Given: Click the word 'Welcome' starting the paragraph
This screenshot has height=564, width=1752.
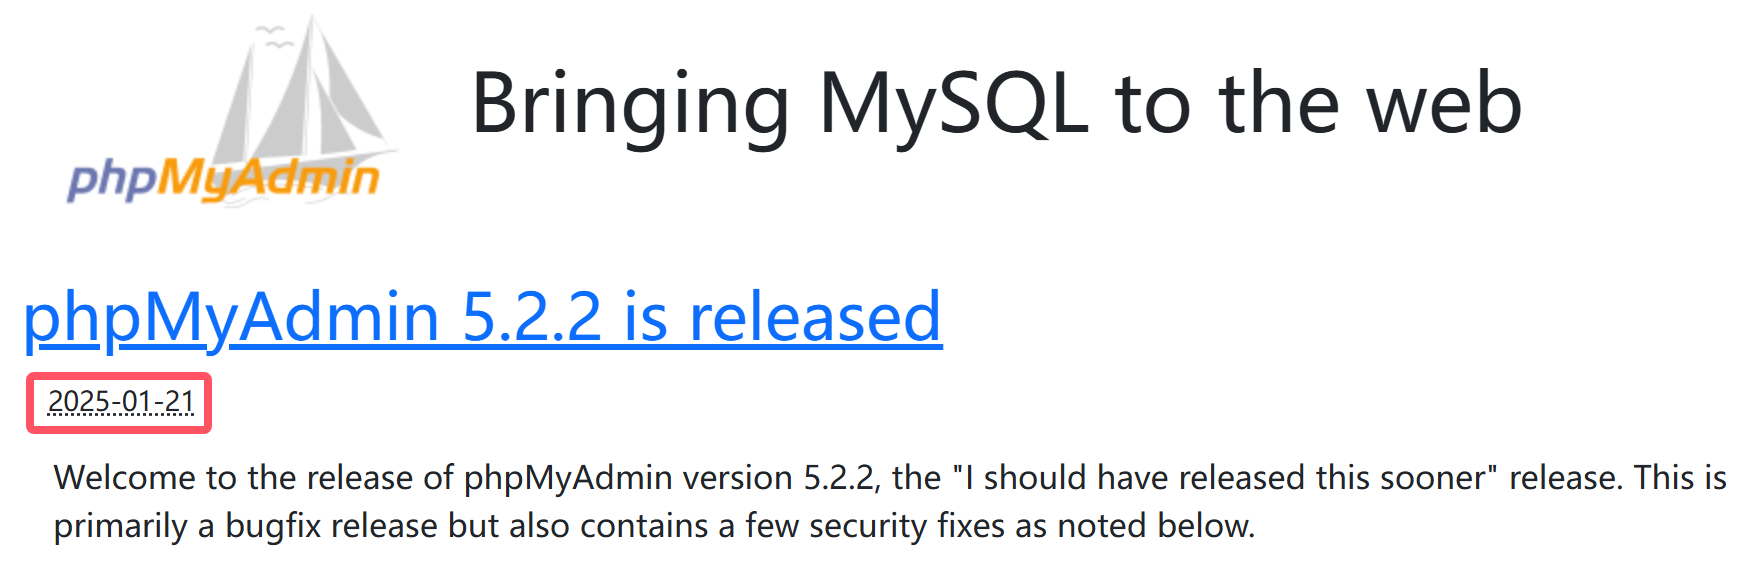Looking at the screenshot, I should point(125,478).
